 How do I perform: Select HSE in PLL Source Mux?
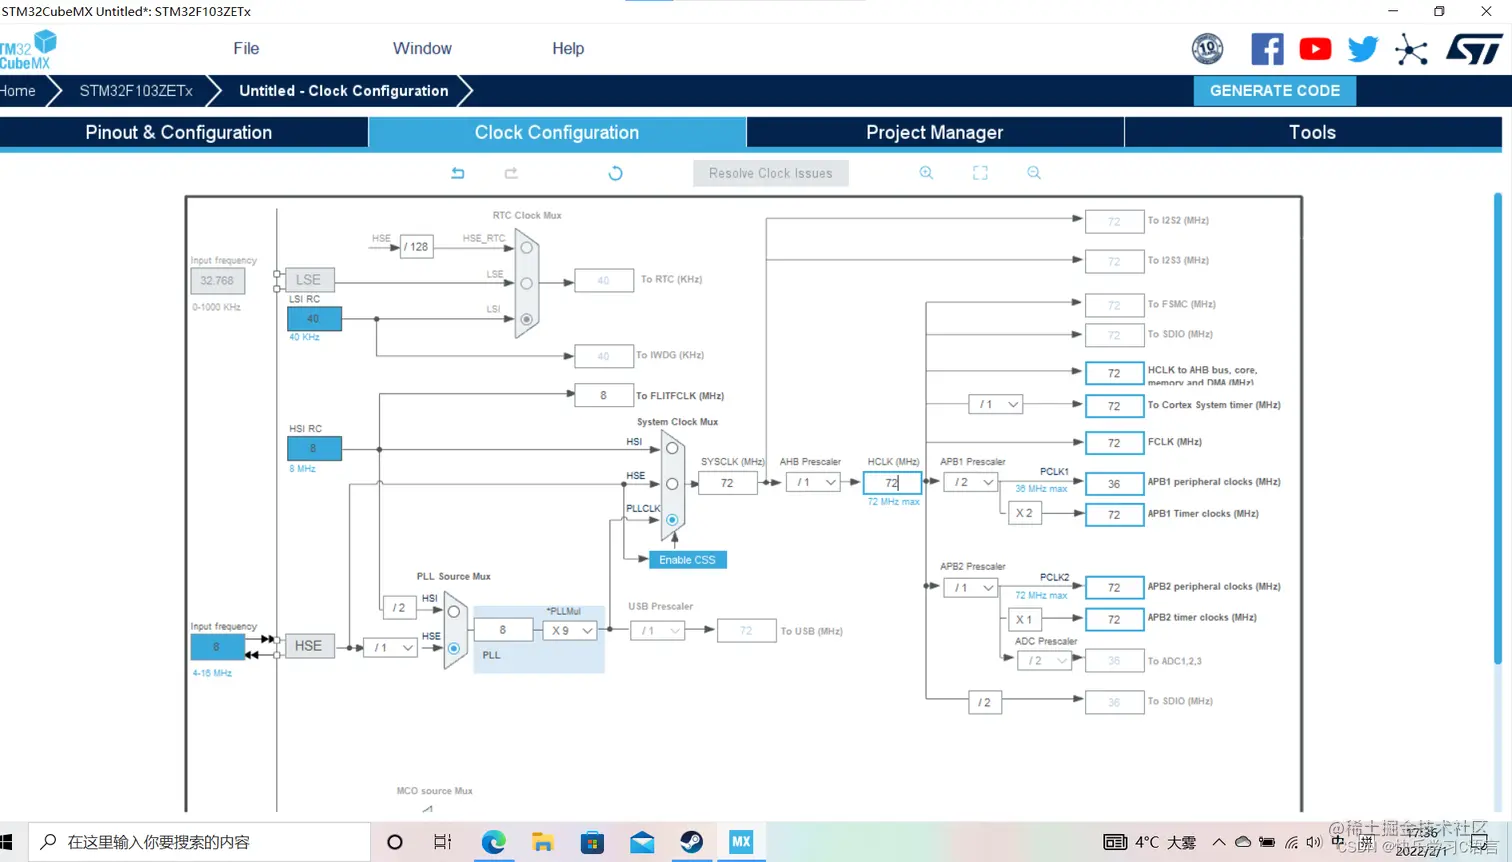pyautogui.click(x=454, y=648)
